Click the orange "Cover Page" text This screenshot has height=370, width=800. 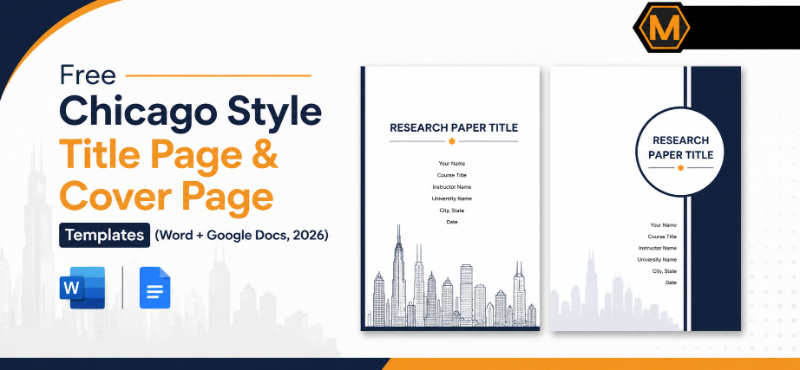point(166,196)
